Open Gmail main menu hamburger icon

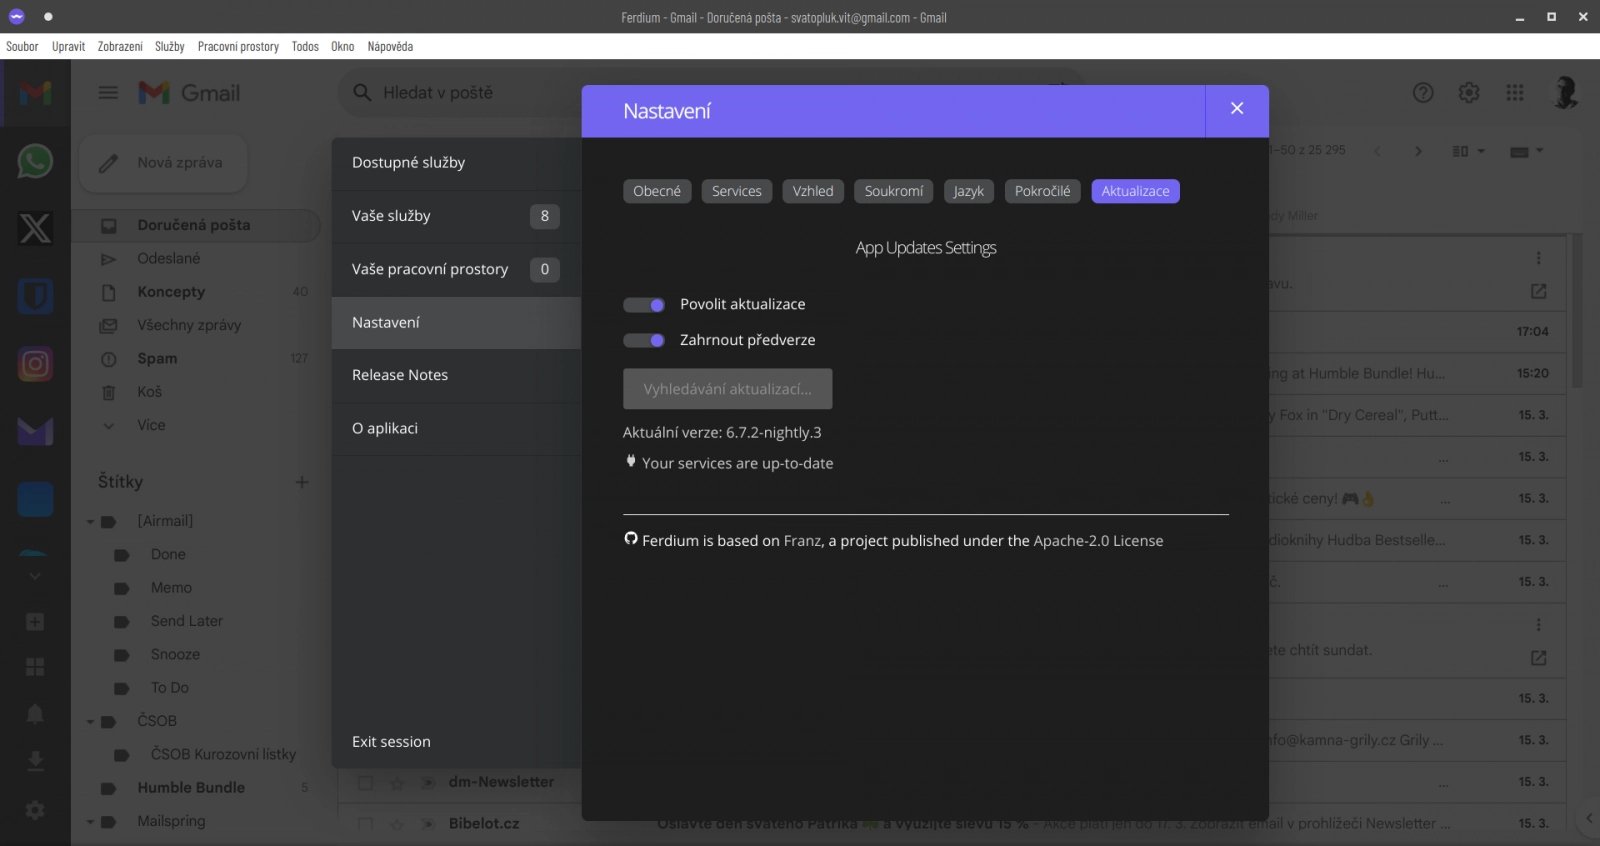coord(108,93)
